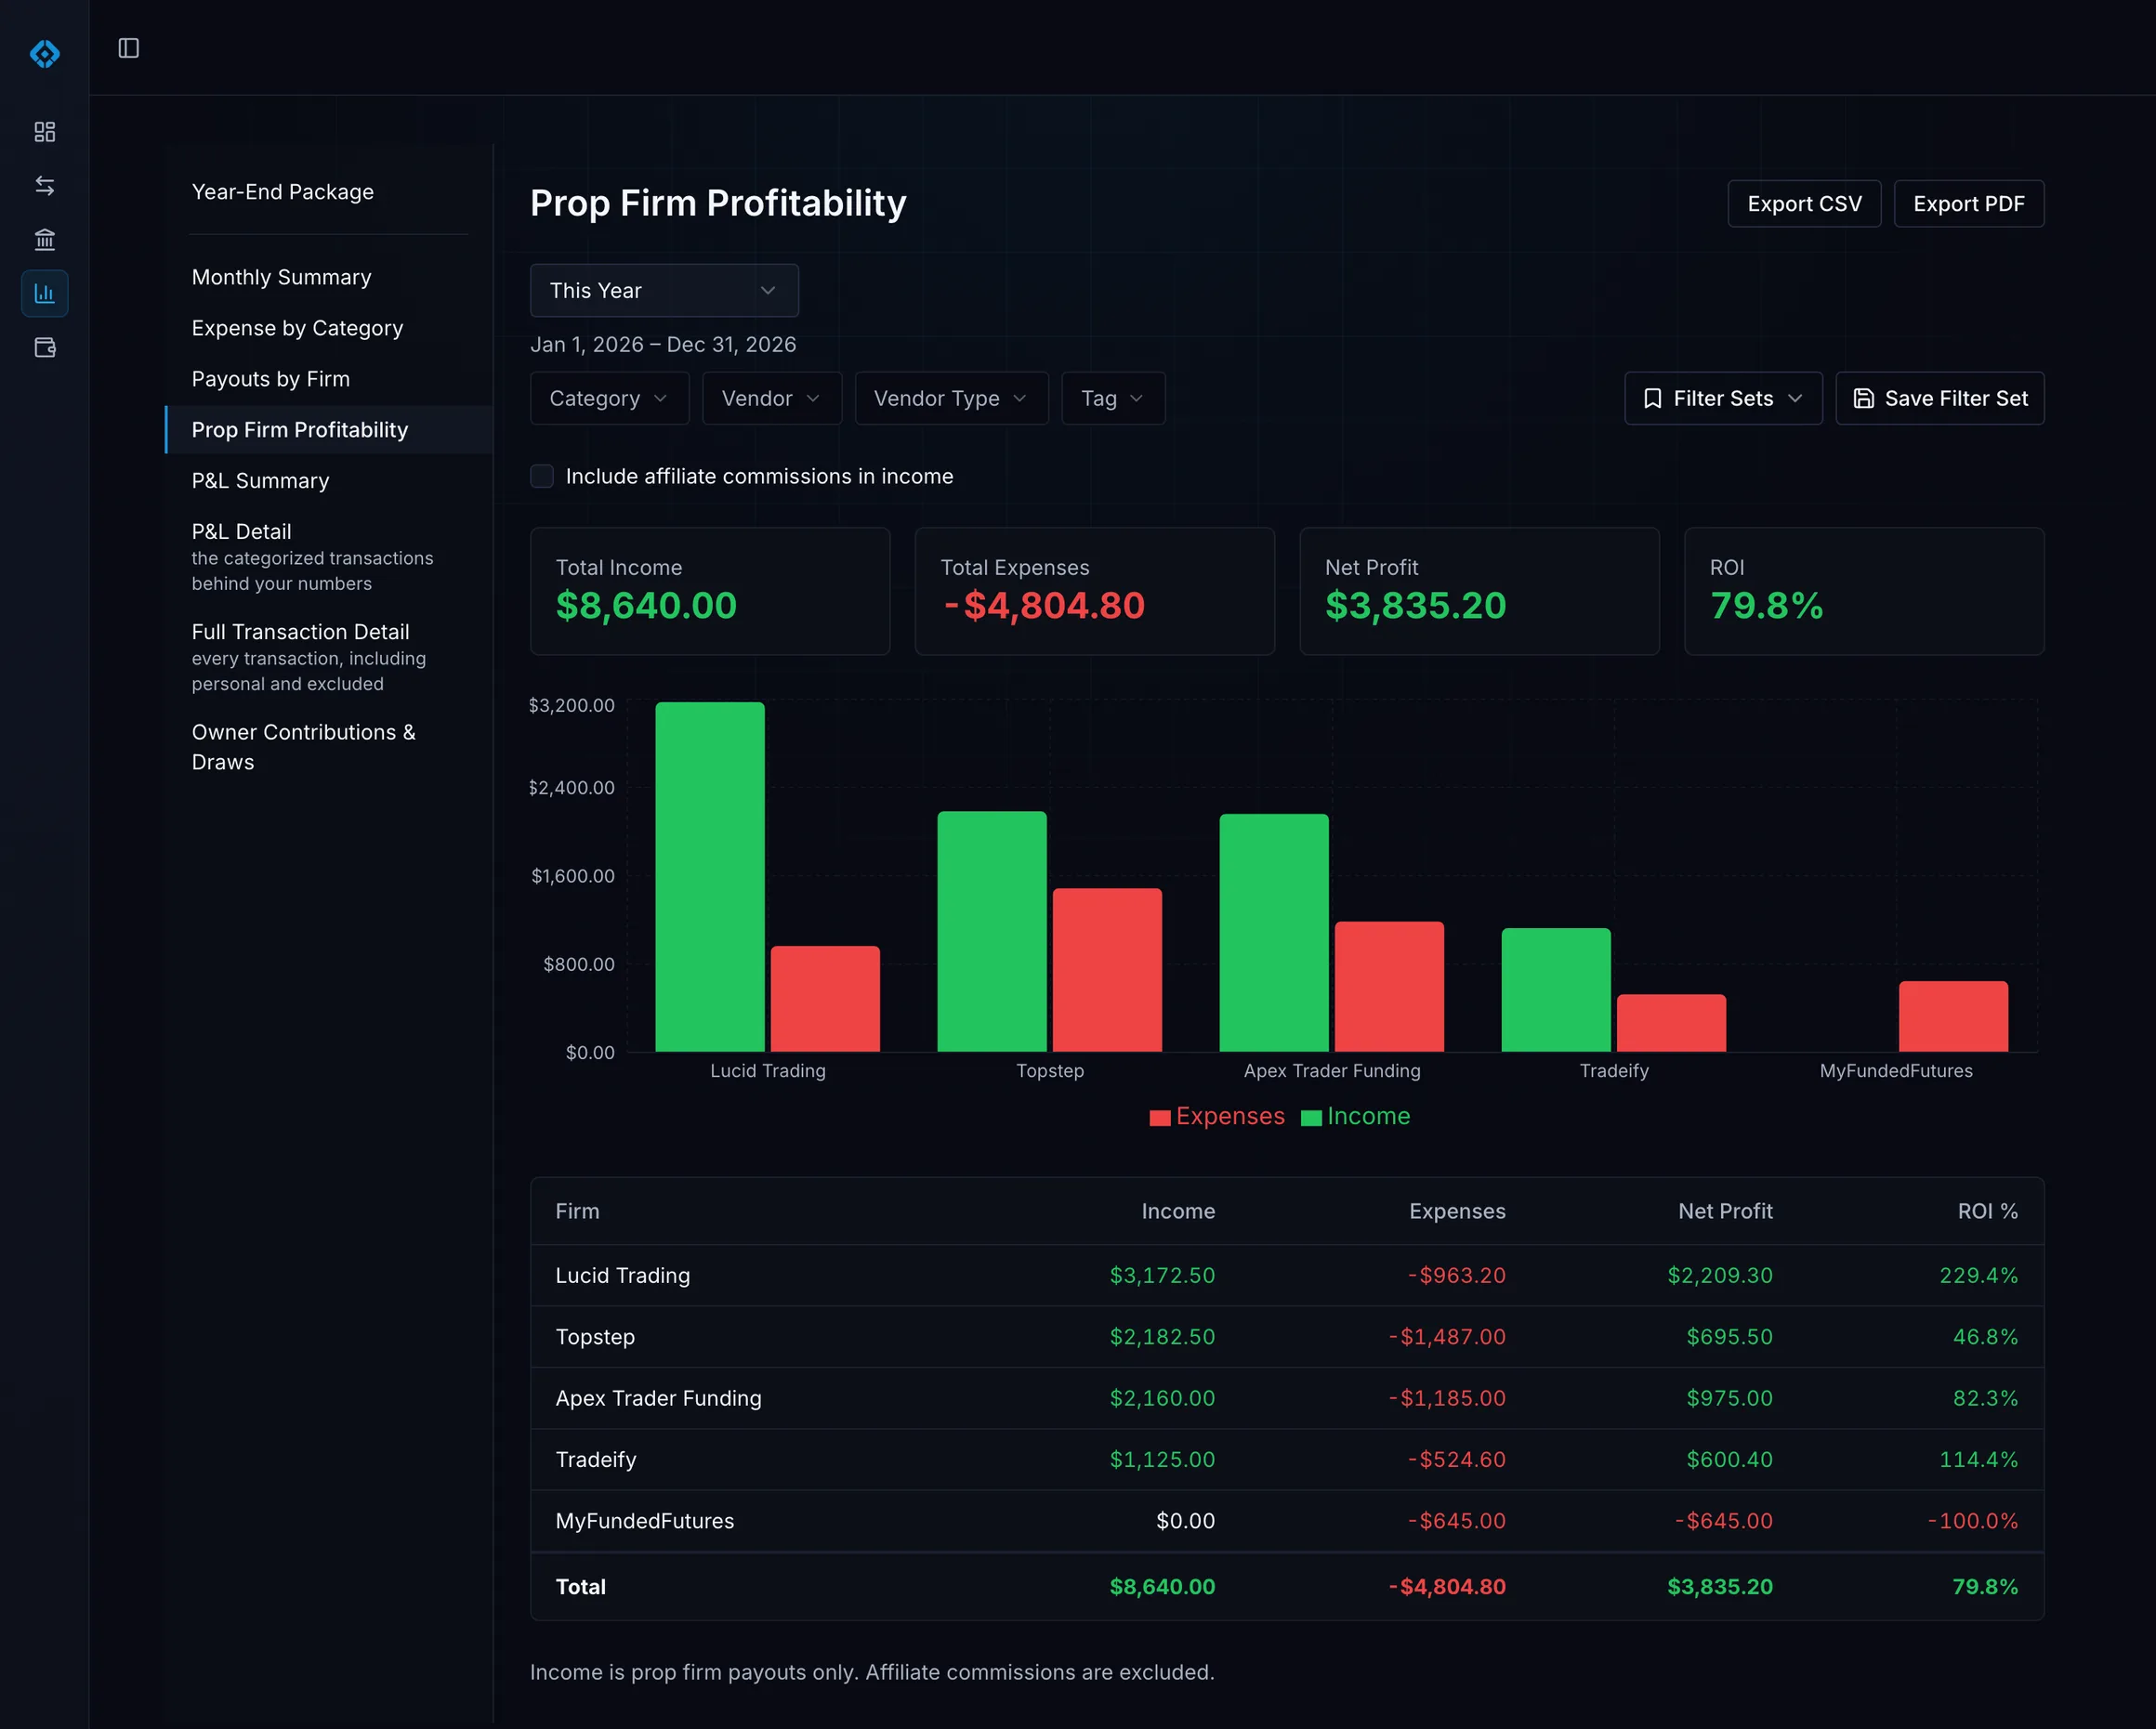Image resolution: width=2156 pixels, height=1729 pixels.
Task: Open the reports bar chart icon
Action: 45,293
